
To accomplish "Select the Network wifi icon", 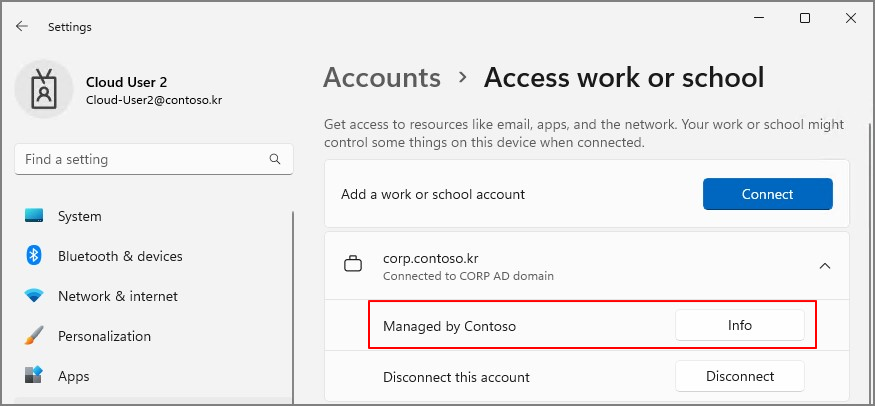I will coord(34,296).
